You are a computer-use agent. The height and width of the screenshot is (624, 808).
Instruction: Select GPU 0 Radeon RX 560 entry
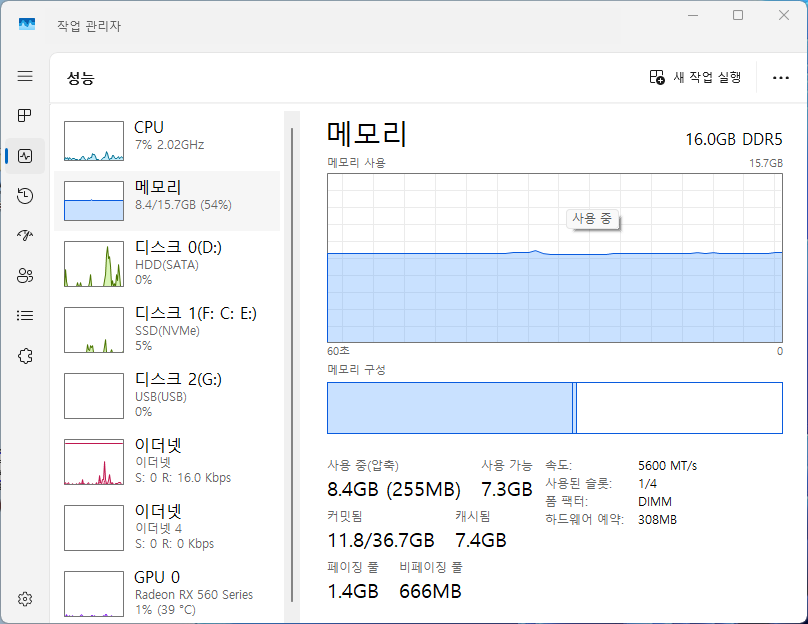167,593
